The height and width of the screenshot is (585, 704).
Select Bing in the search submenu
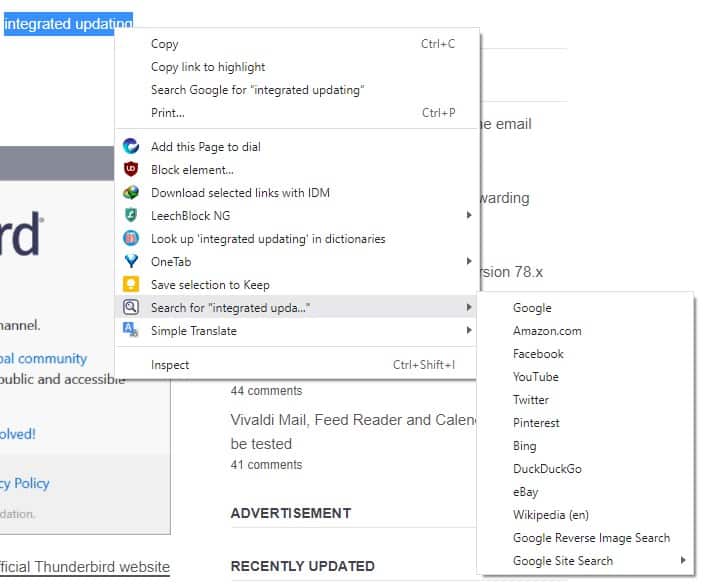click(585, 445)
